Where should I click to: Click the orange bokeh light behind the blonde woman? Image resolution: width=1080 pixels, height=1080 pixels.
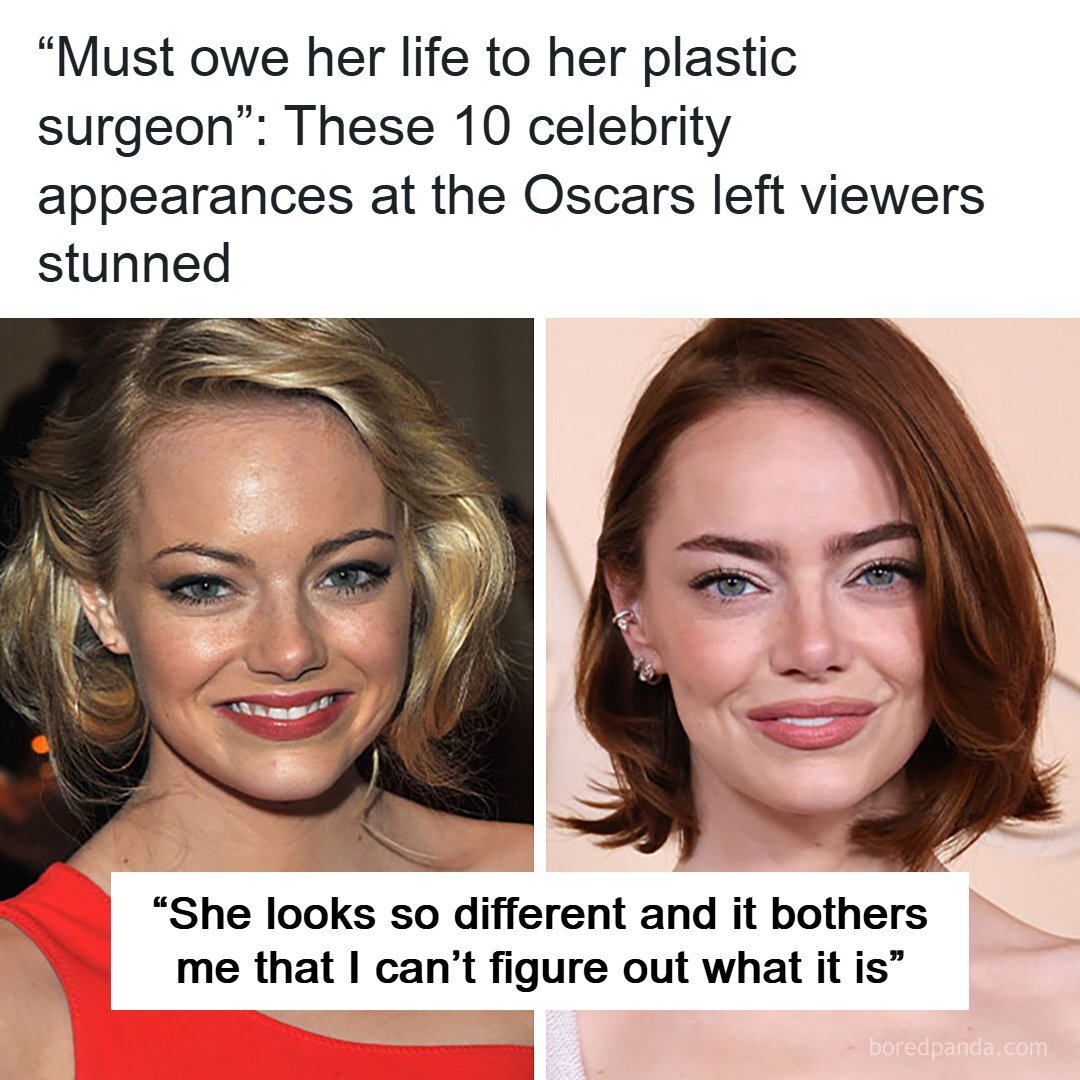pos(40,744)
